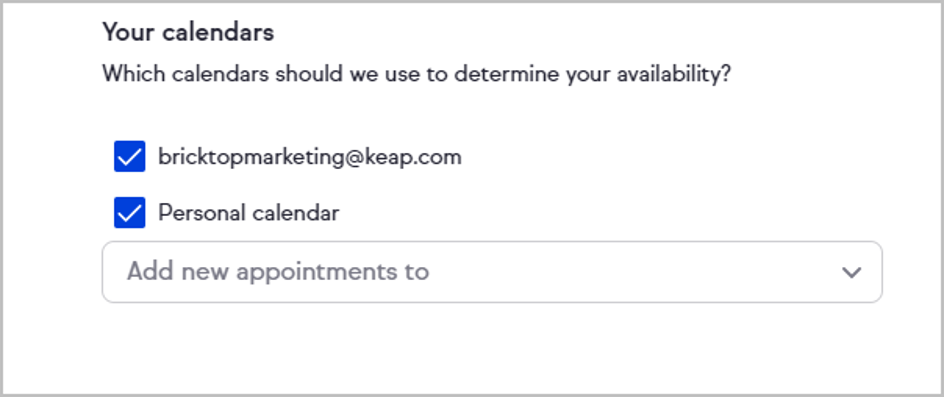Click the chevron arrow in appointments dropdown

tap(851, 272)
